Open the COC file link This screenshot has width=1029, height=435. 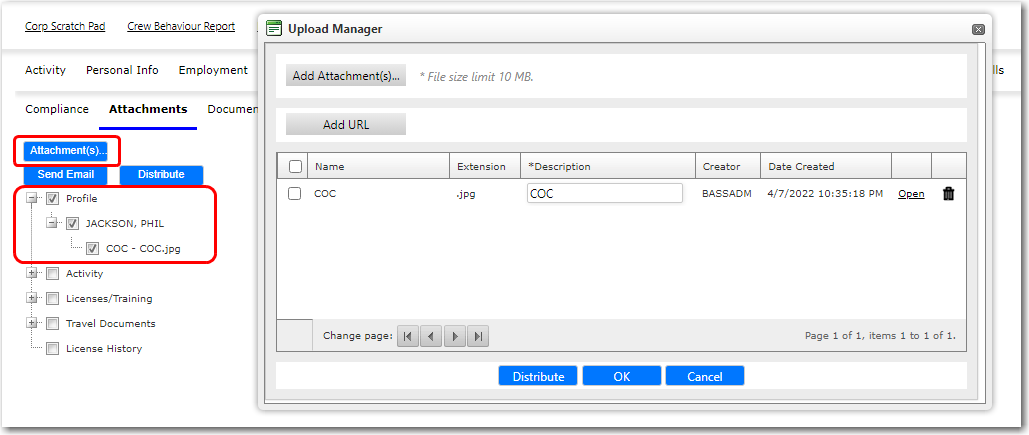coord(910,194)
